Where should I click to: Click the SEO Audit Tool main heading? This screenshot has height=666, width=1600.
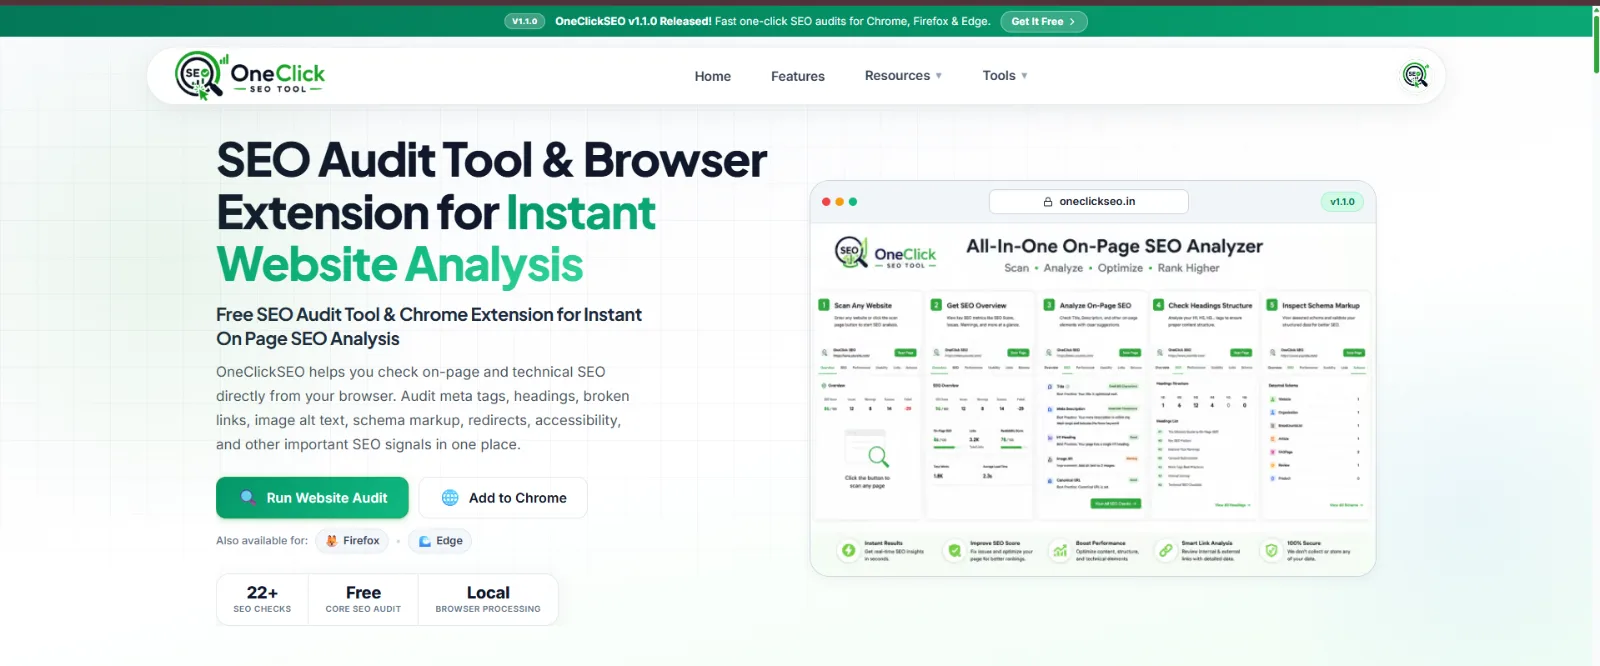coord(491,212)
